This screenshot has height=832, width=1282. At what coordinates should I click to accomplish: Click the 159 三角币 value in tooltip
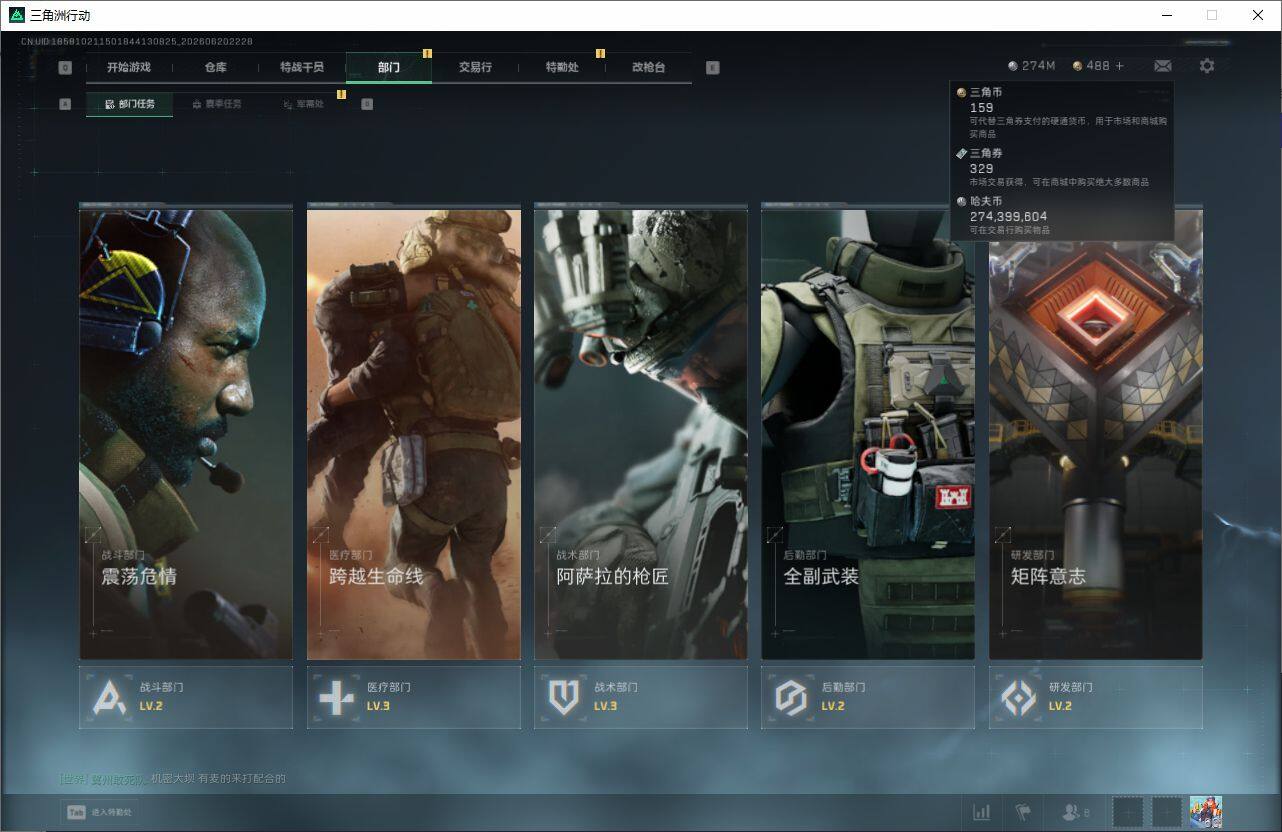tap(981, 107)
